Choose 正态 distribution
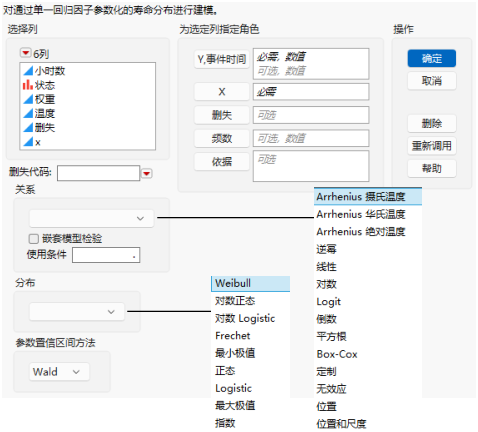The width and height of the screenshot is (478, 432). [251, 371]
